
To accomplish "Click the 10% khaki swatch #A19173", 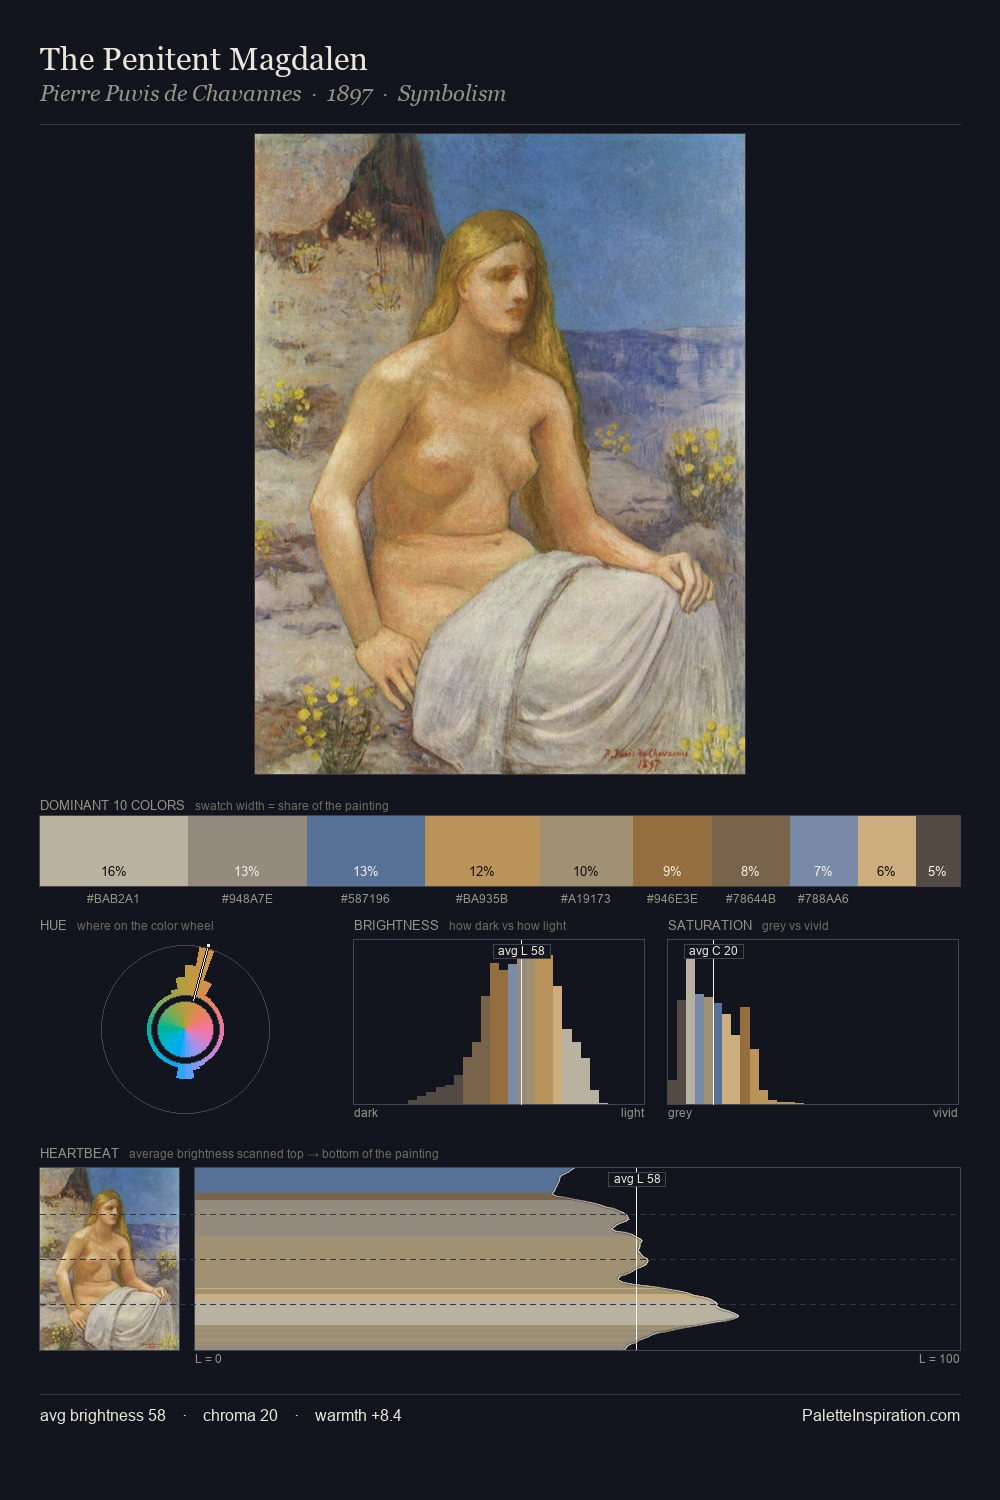I will tap(586, 851).
